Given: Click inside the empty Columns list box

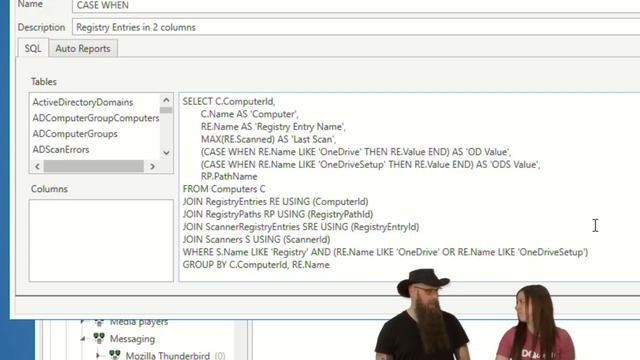Looking at the screenshot, I should tap(101, 240).
